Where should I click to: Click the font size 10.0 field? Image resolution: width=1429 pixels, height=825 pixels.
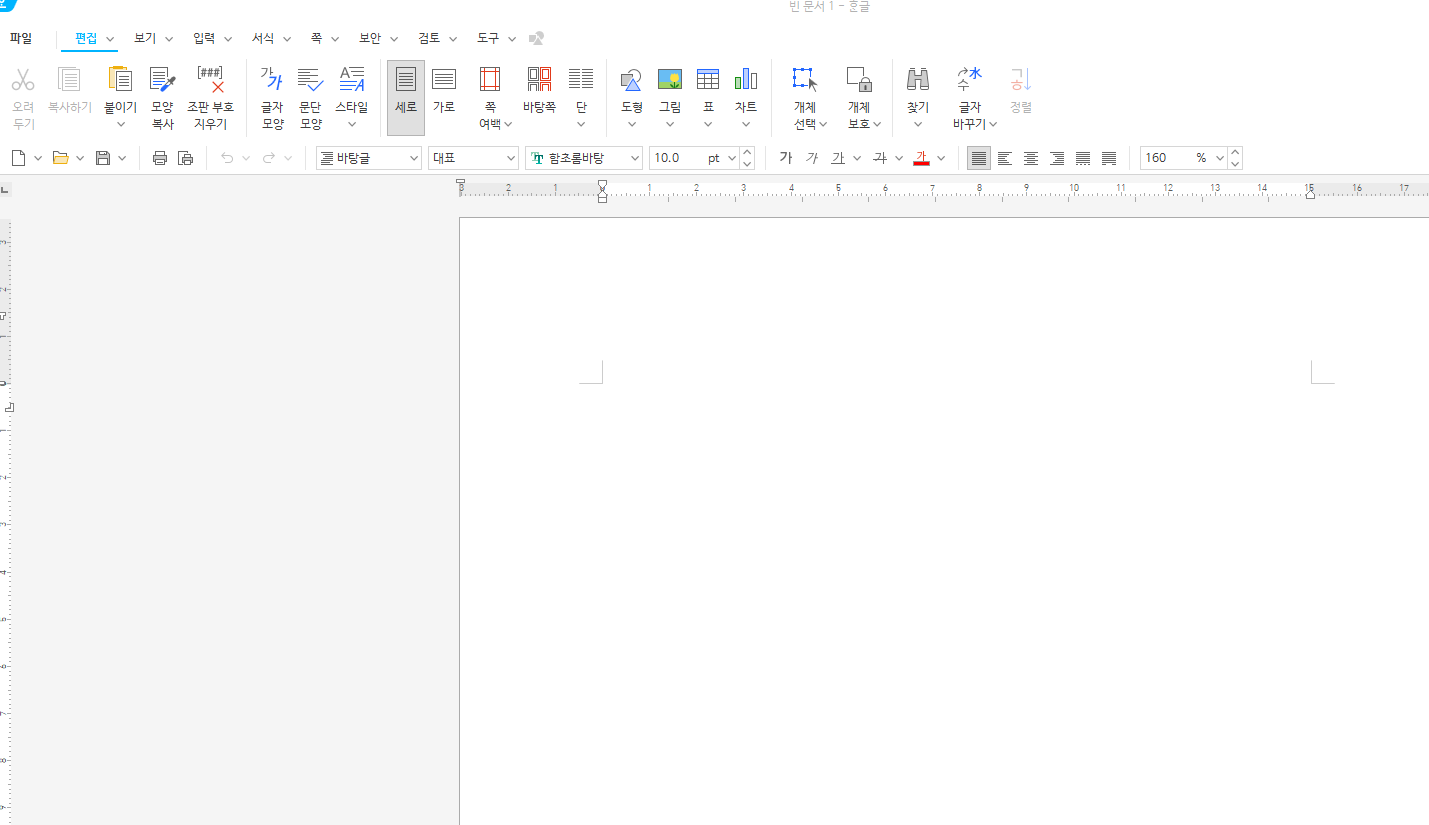click(676, 158)
